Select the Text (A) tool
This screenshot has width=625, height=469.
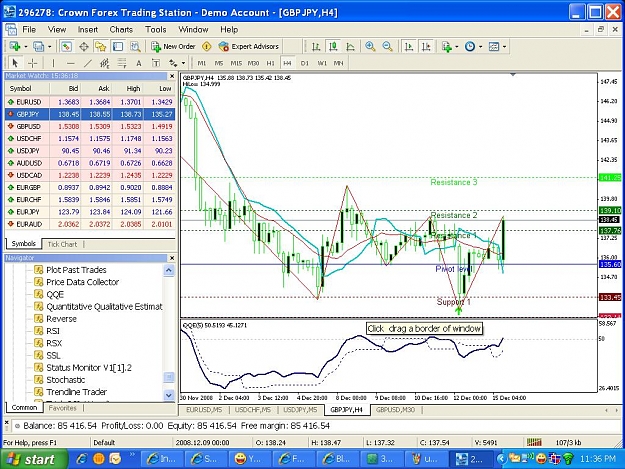pyautogui.click(x=139, y=63)
